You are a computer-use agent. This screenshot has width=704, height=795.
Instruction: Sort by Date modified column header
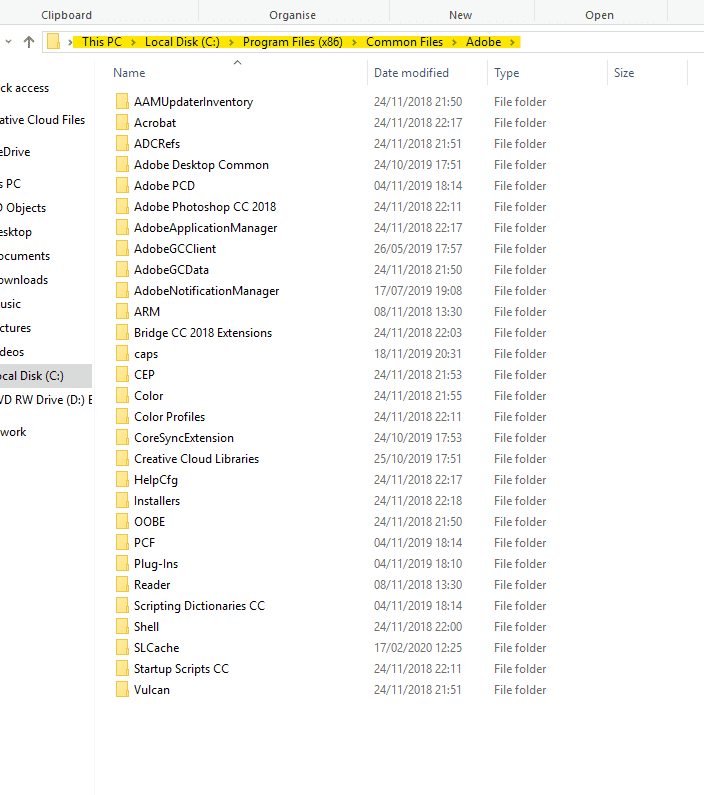[x=411, y=73]
